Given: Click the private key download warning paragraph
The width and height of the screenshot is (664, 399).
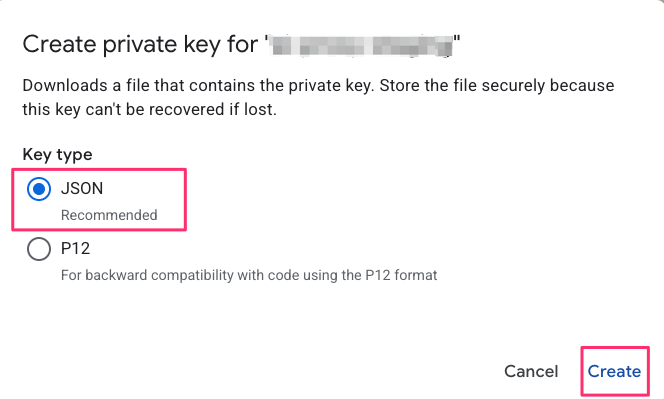Looking at the screenshot, I should point(318,97).
